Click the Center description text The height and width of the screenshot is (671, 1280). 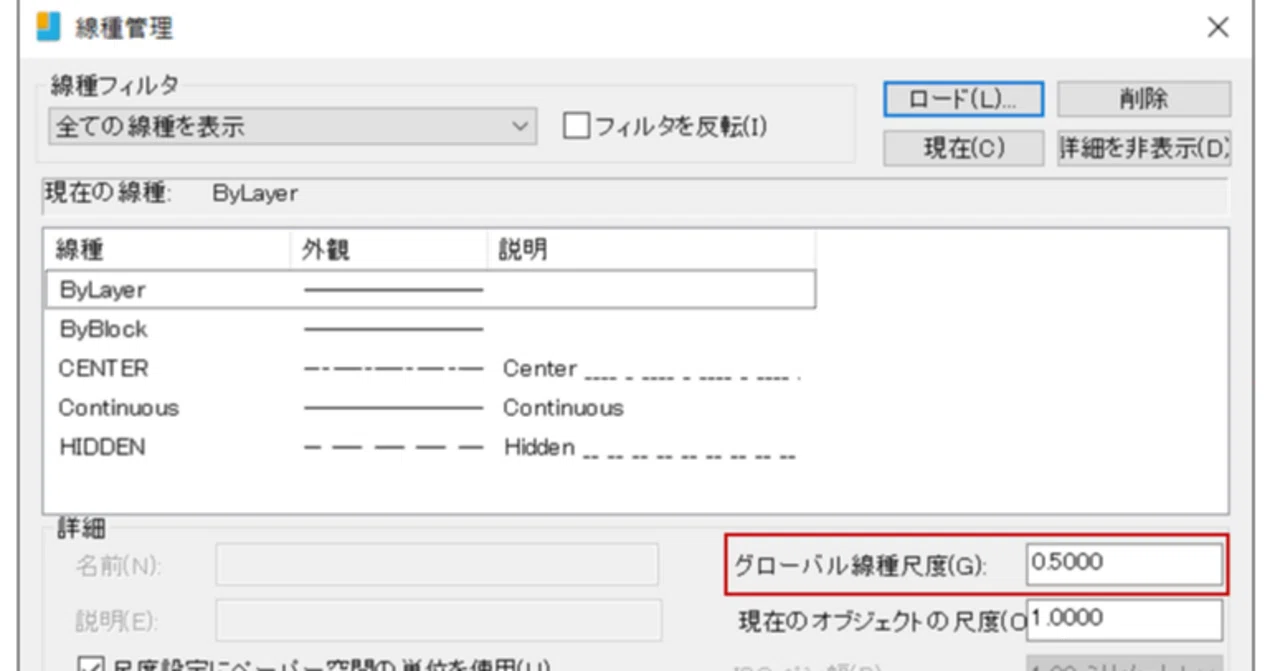pyautogui.click(x=651, y=369)
